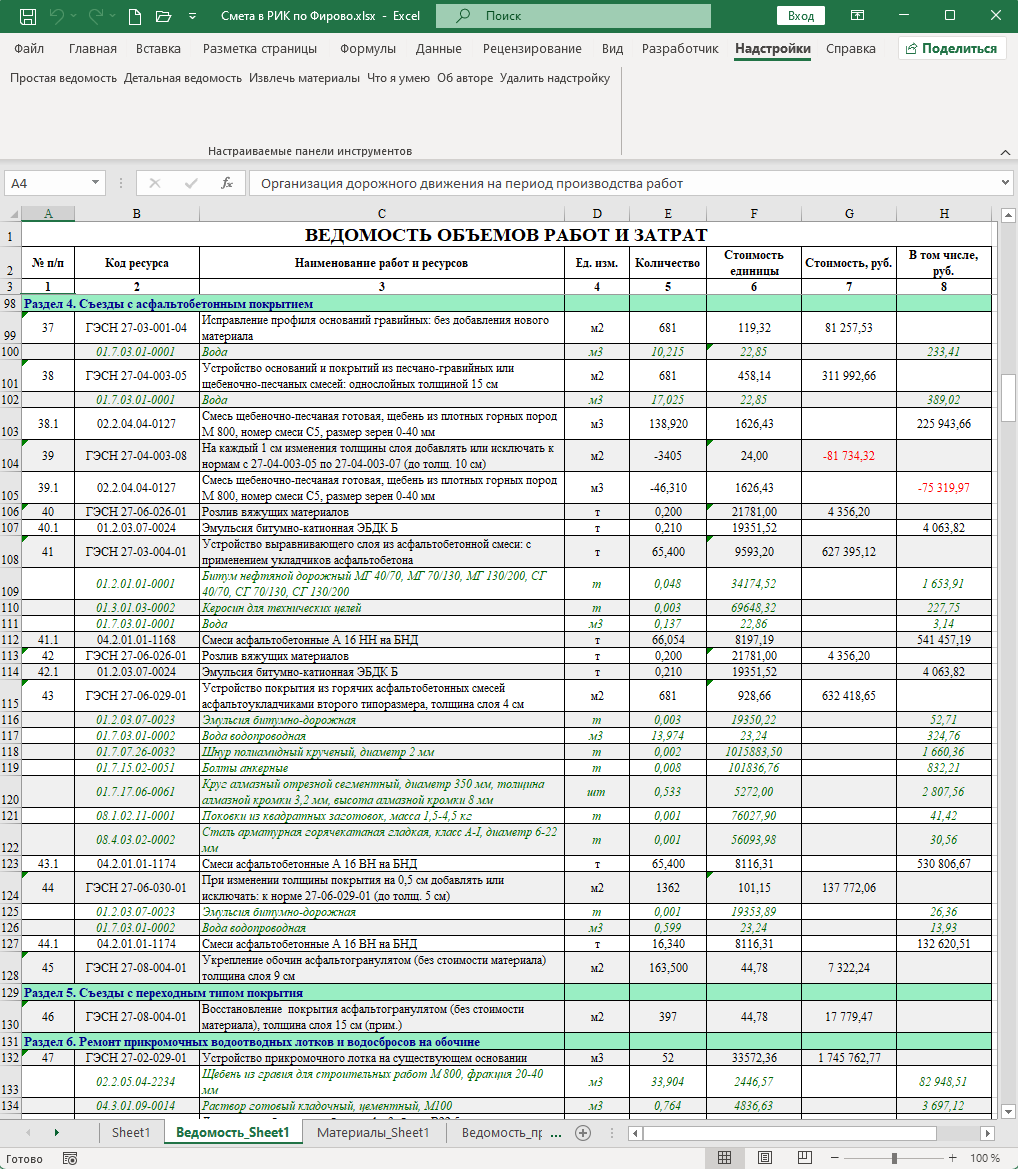The width and height of the screenshot is (1018, 1169).
Task: Switch to the Материалы_Sheet1 sheet tab
Action: click(373, 1132)
